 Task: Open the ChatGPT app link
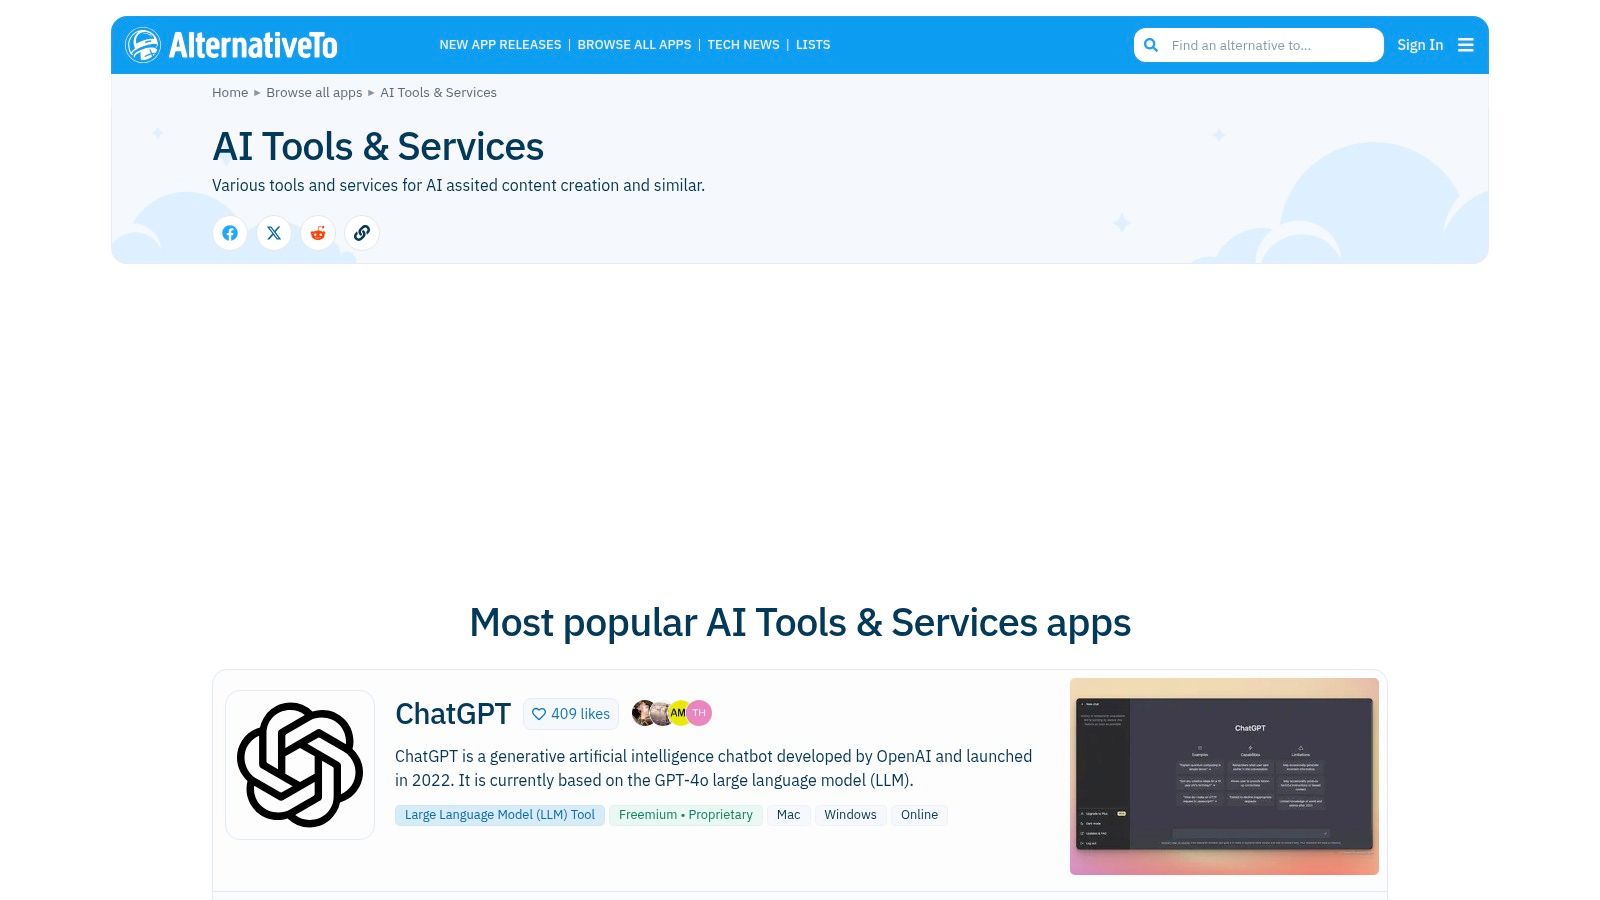(x=453, y=714)
